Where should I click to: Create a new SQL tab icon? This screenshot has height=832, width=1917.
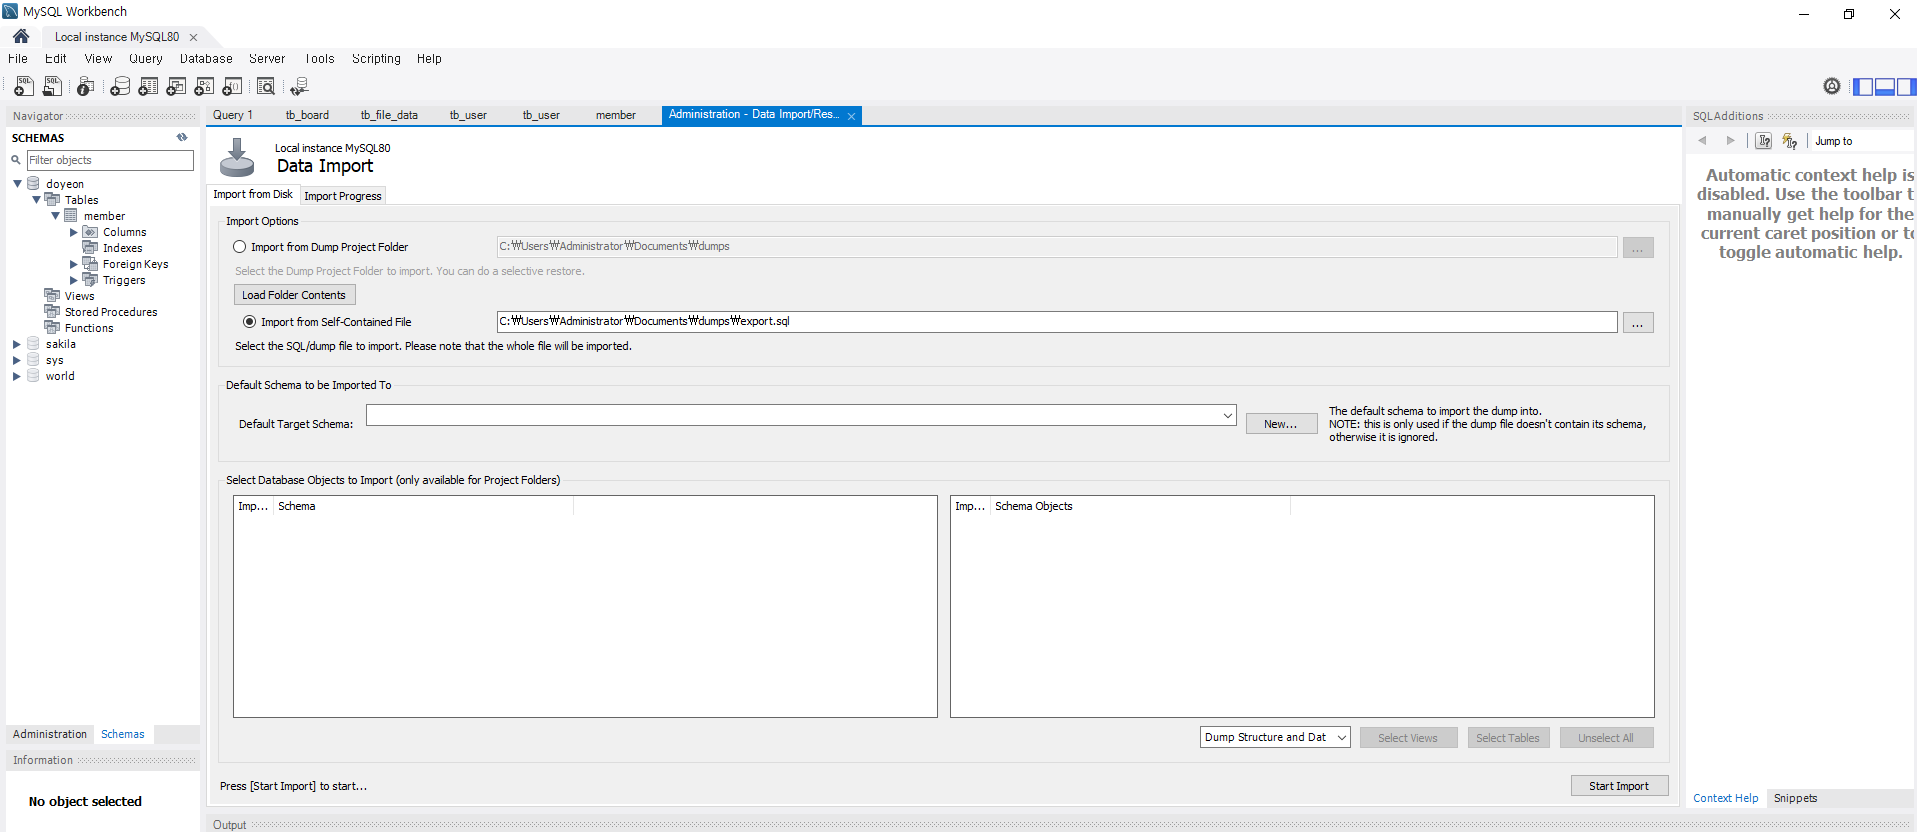pyautogui.click(x=24, y=87)
